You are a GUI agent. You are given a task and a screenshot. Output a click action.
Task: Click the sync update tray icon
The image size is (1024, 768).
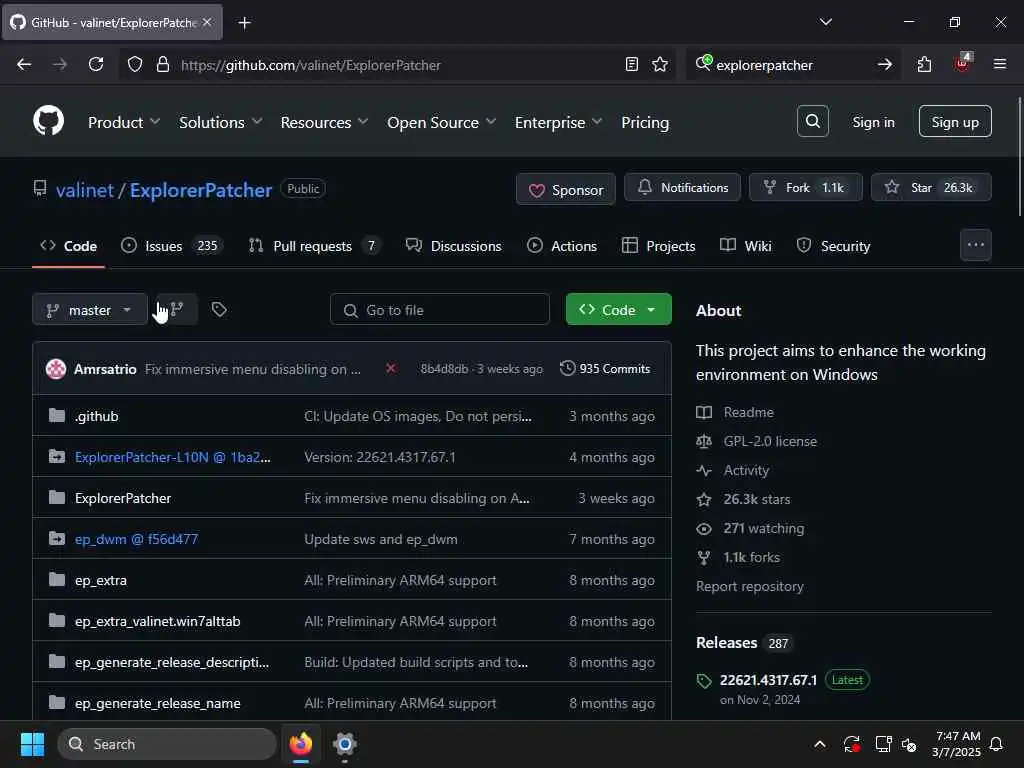[x=851, y=744]
